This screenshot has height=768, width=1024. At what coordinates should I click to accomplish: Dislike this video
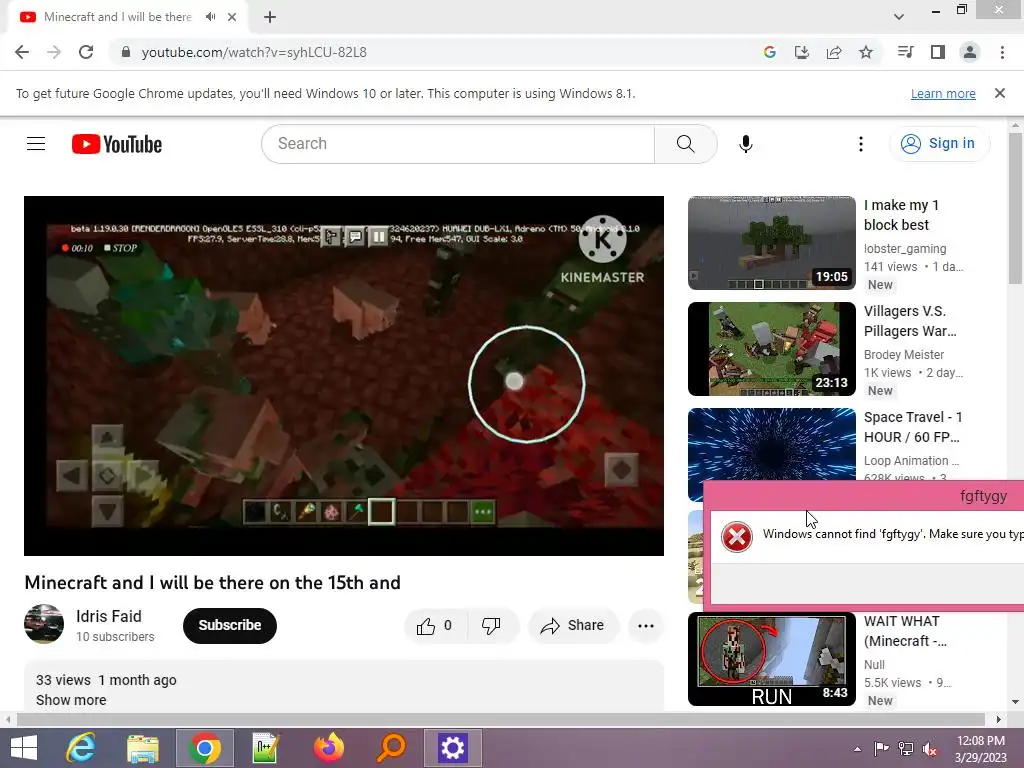coord(491,626)
